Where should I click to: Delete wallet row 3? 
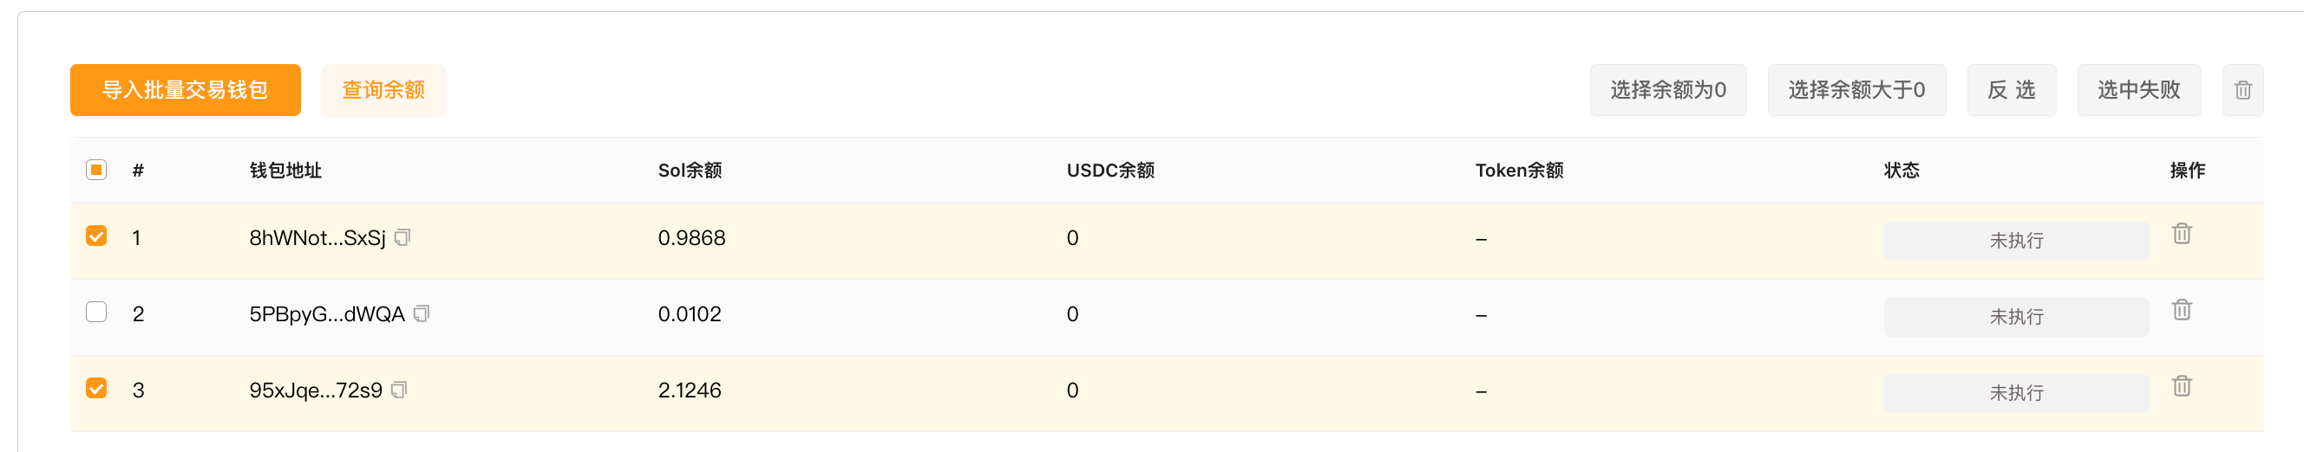2182,386
